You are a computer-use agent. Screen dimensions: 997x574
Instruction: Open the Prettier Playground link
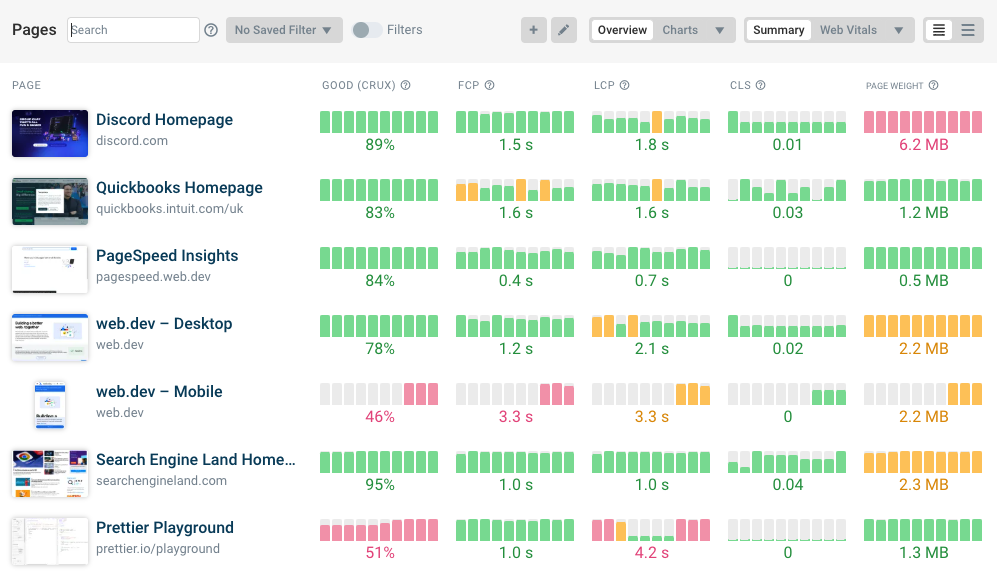(x=165, y=528)
